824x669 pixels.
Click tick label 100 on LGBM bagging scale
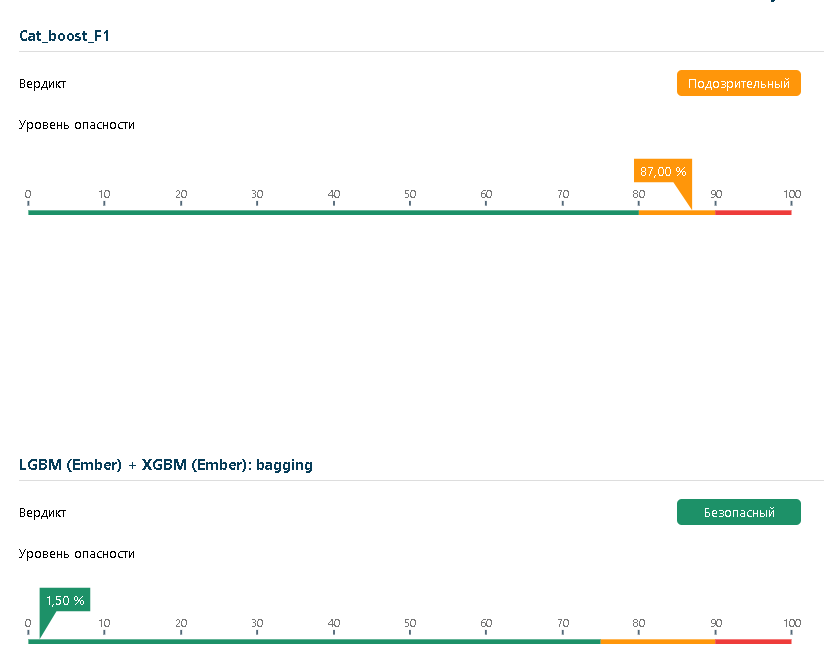pos(791,623)
